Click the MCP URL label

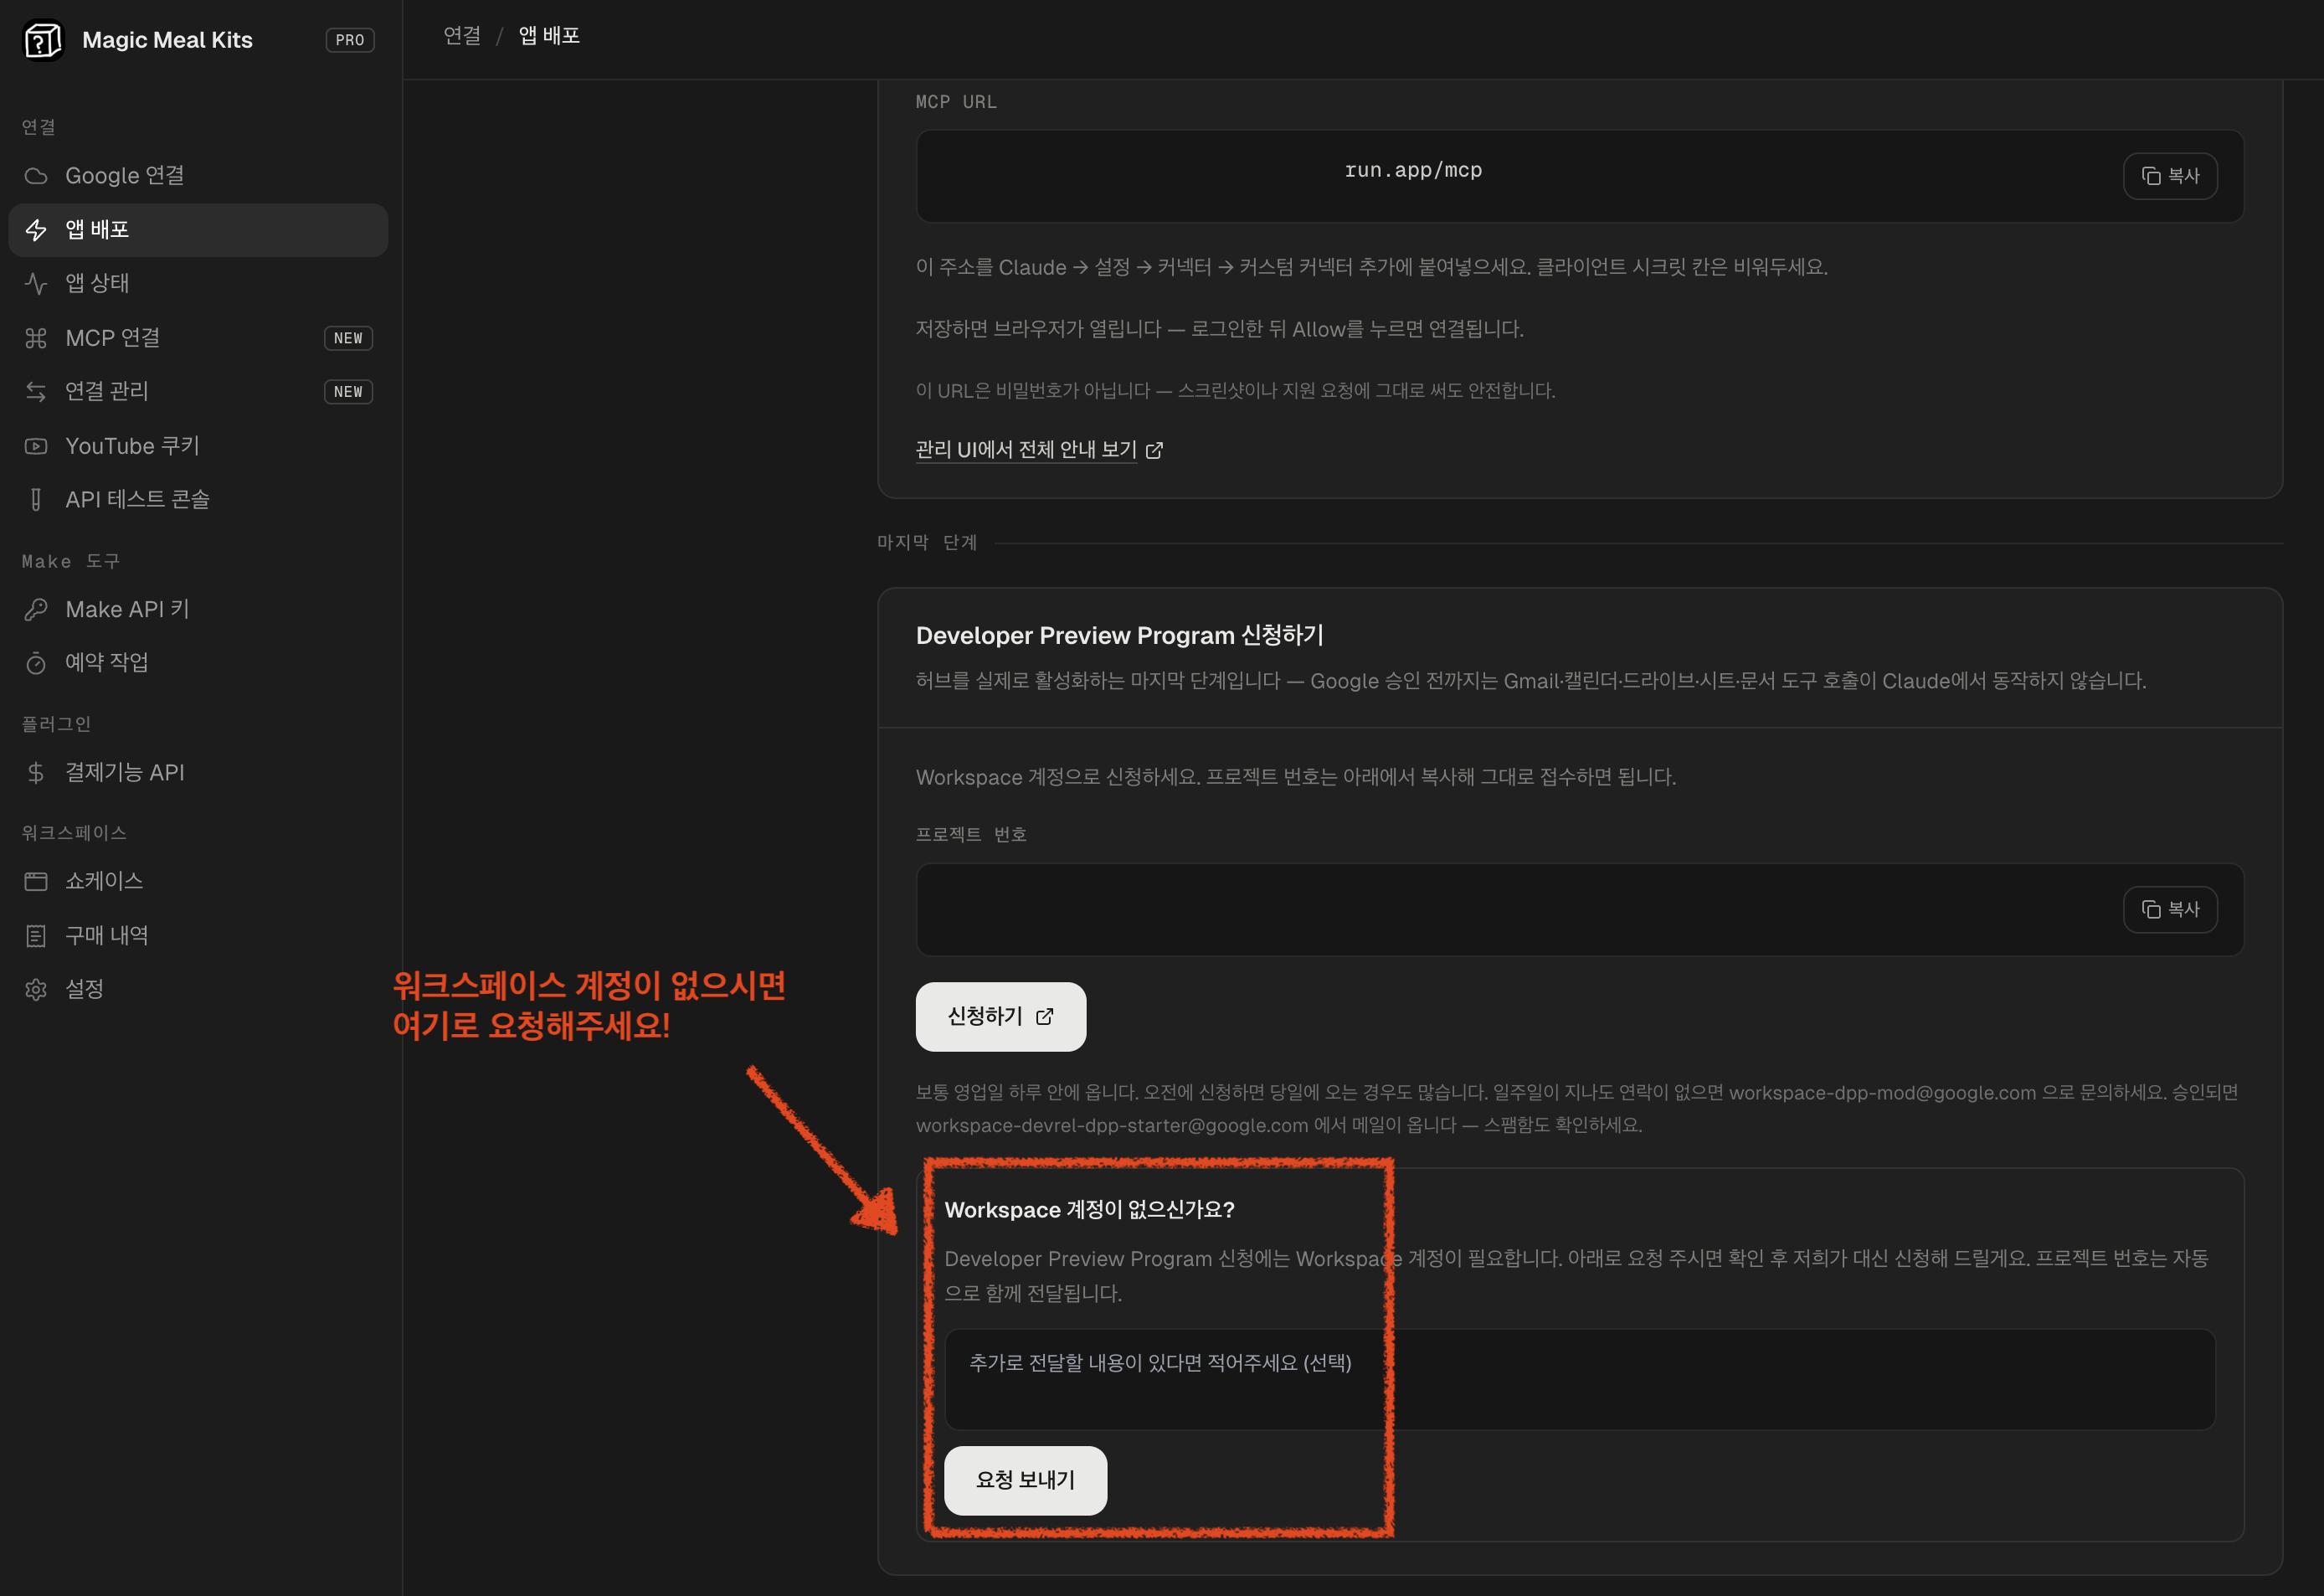click(956, 102)
